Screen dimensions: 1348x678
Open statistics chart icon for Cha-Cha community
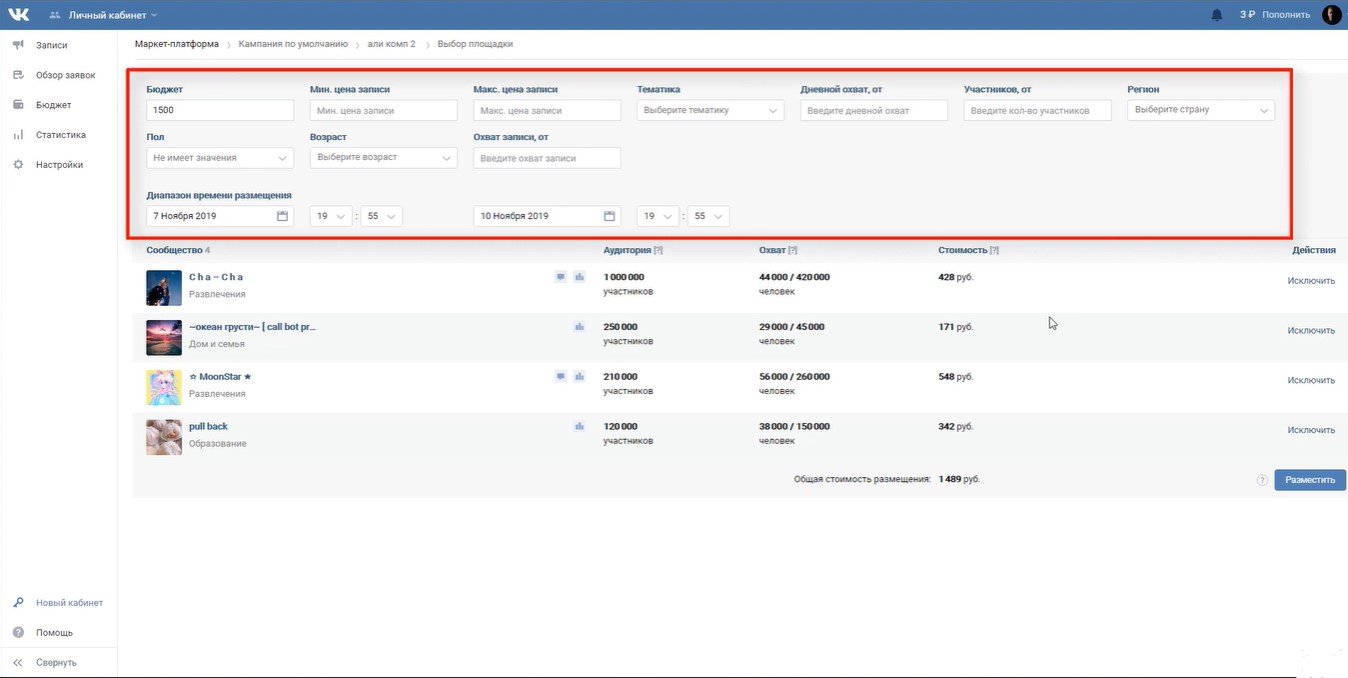pyautogui.click(x=579, y=277)
